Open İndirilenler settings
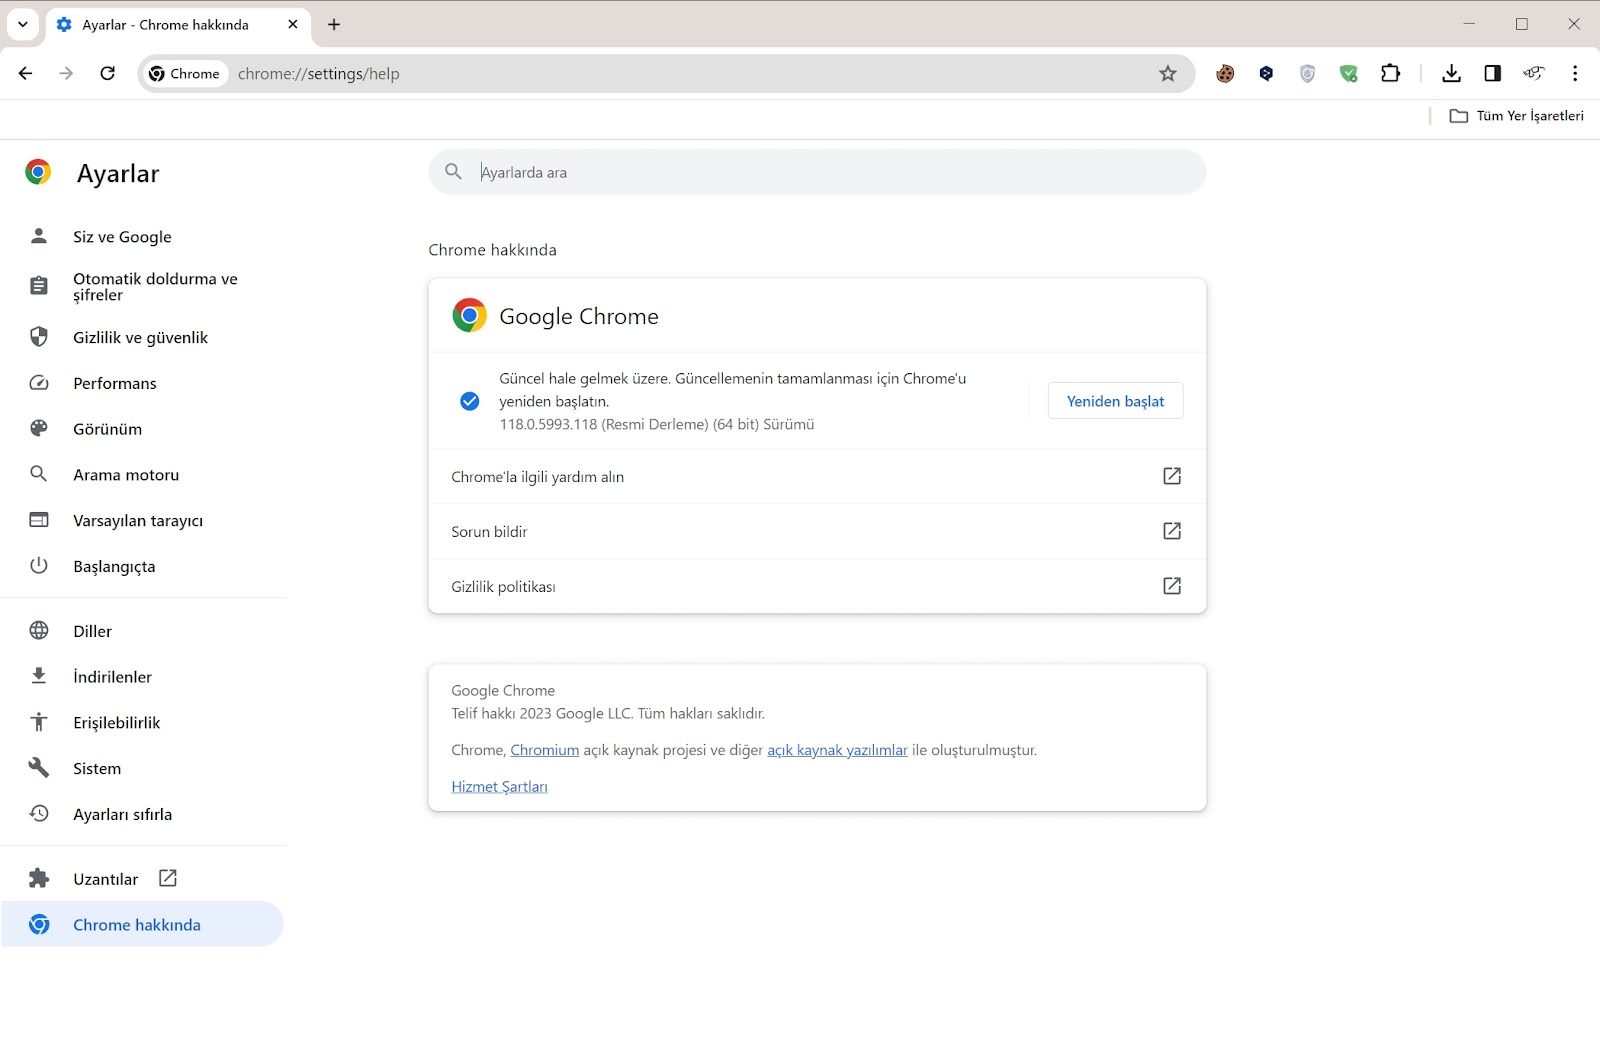The height and width of the screenshot is (1055, 1600). click(143, 677)
